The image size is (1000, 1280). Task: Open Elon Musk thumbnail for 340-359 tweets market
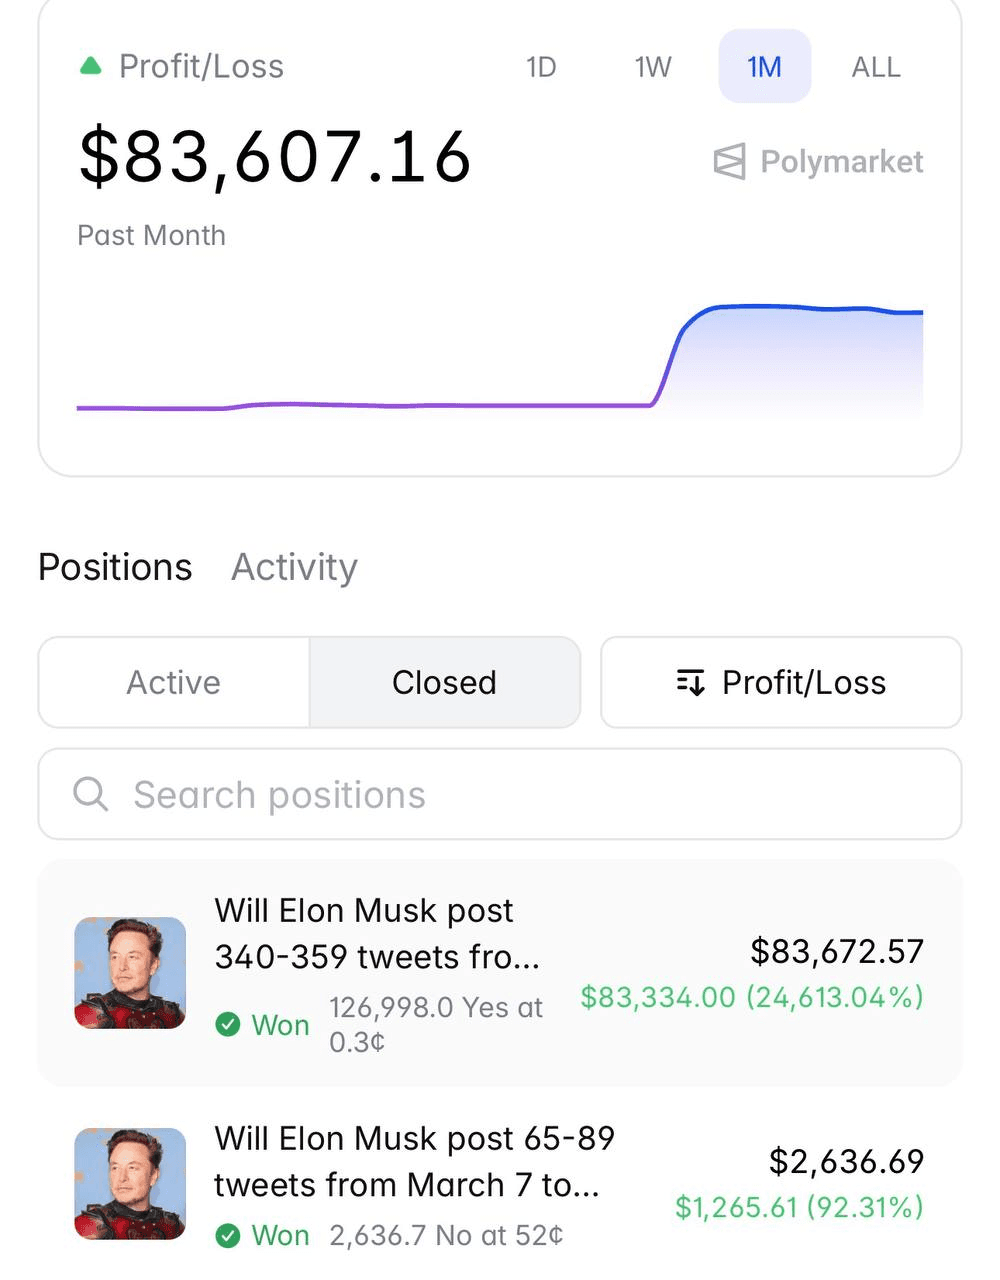coord(131,973)
